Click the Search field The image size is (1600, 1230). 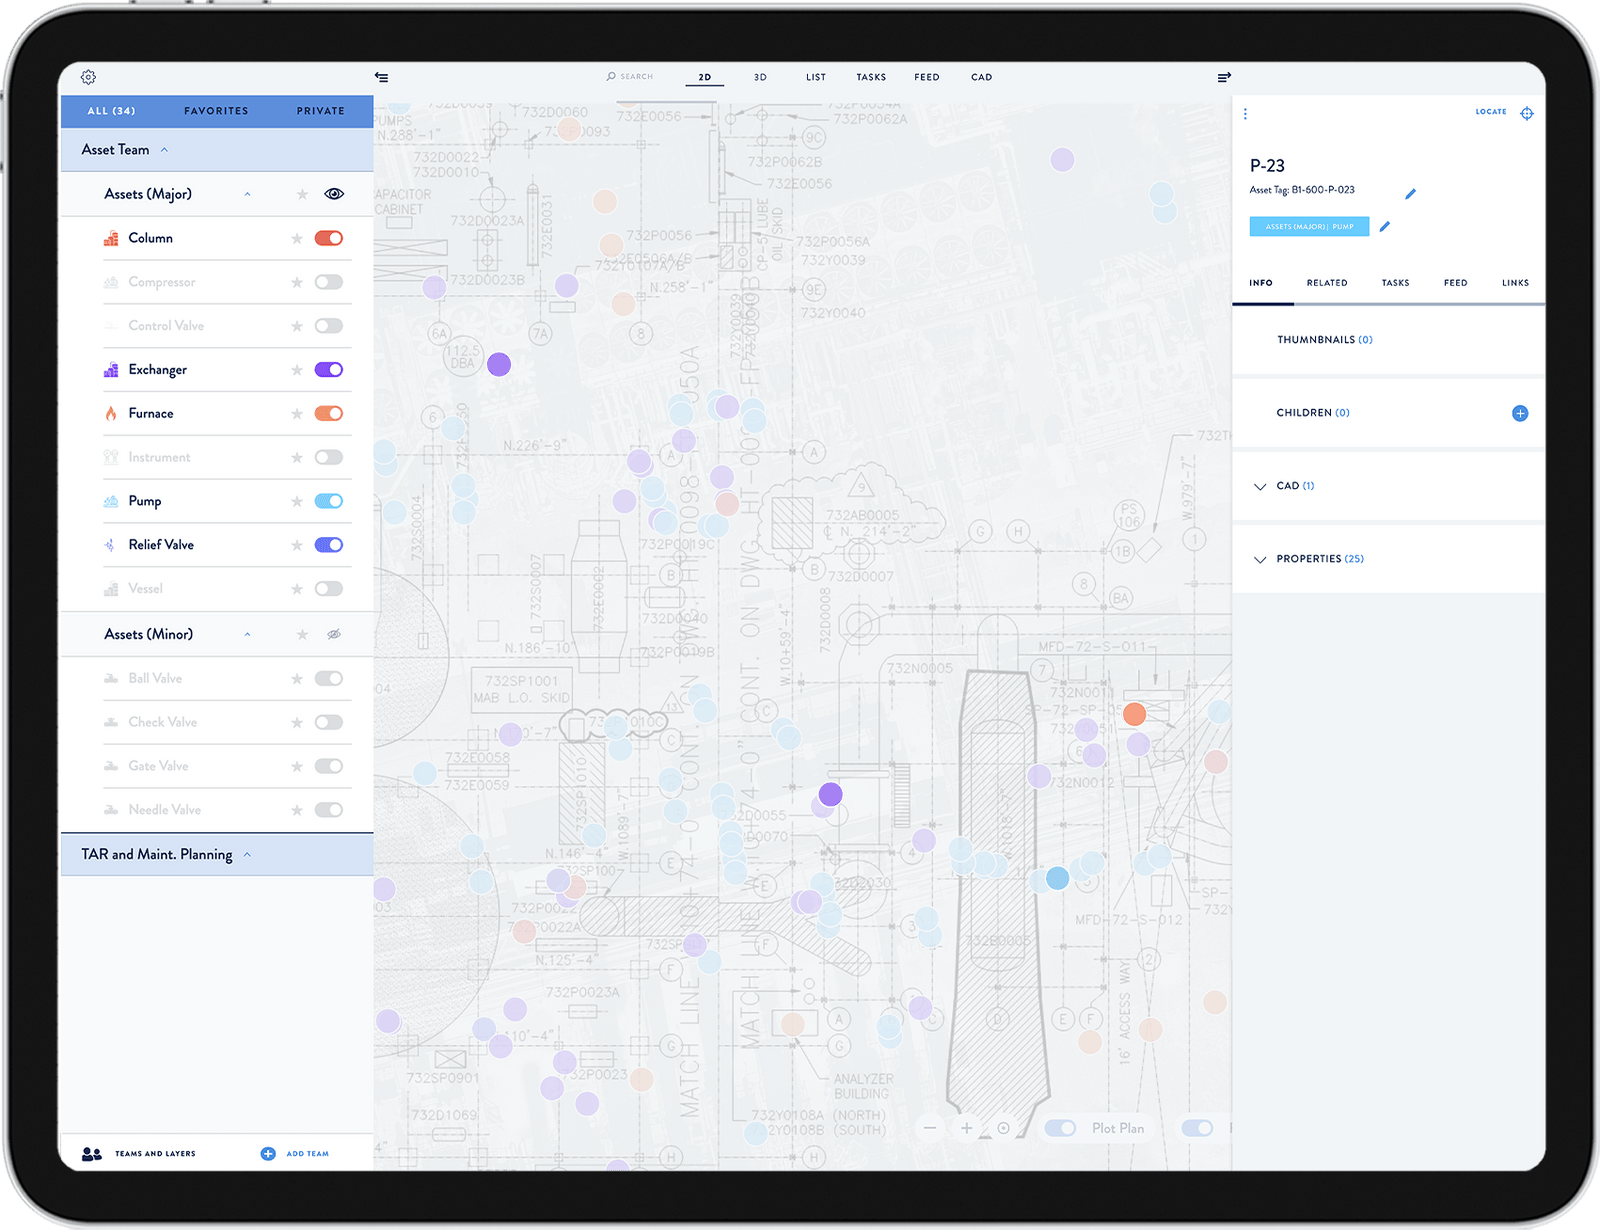(x=631, y=77)
